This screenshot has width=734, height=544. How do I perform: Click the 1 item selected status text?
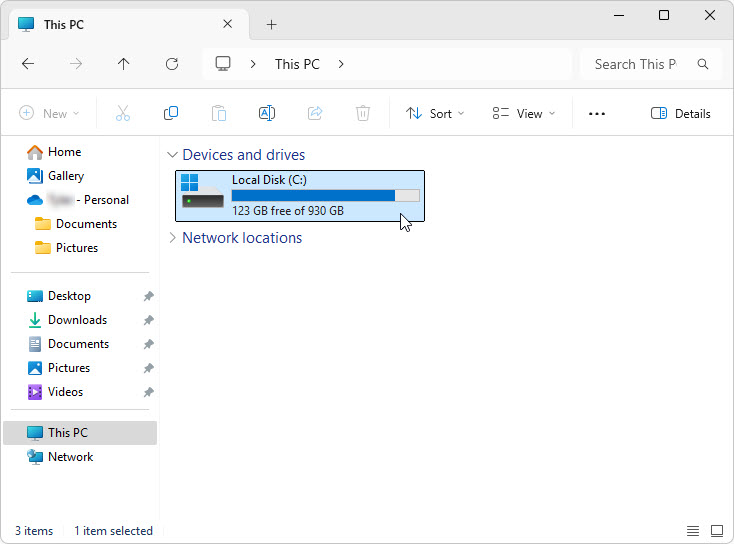tap(113, 531)
